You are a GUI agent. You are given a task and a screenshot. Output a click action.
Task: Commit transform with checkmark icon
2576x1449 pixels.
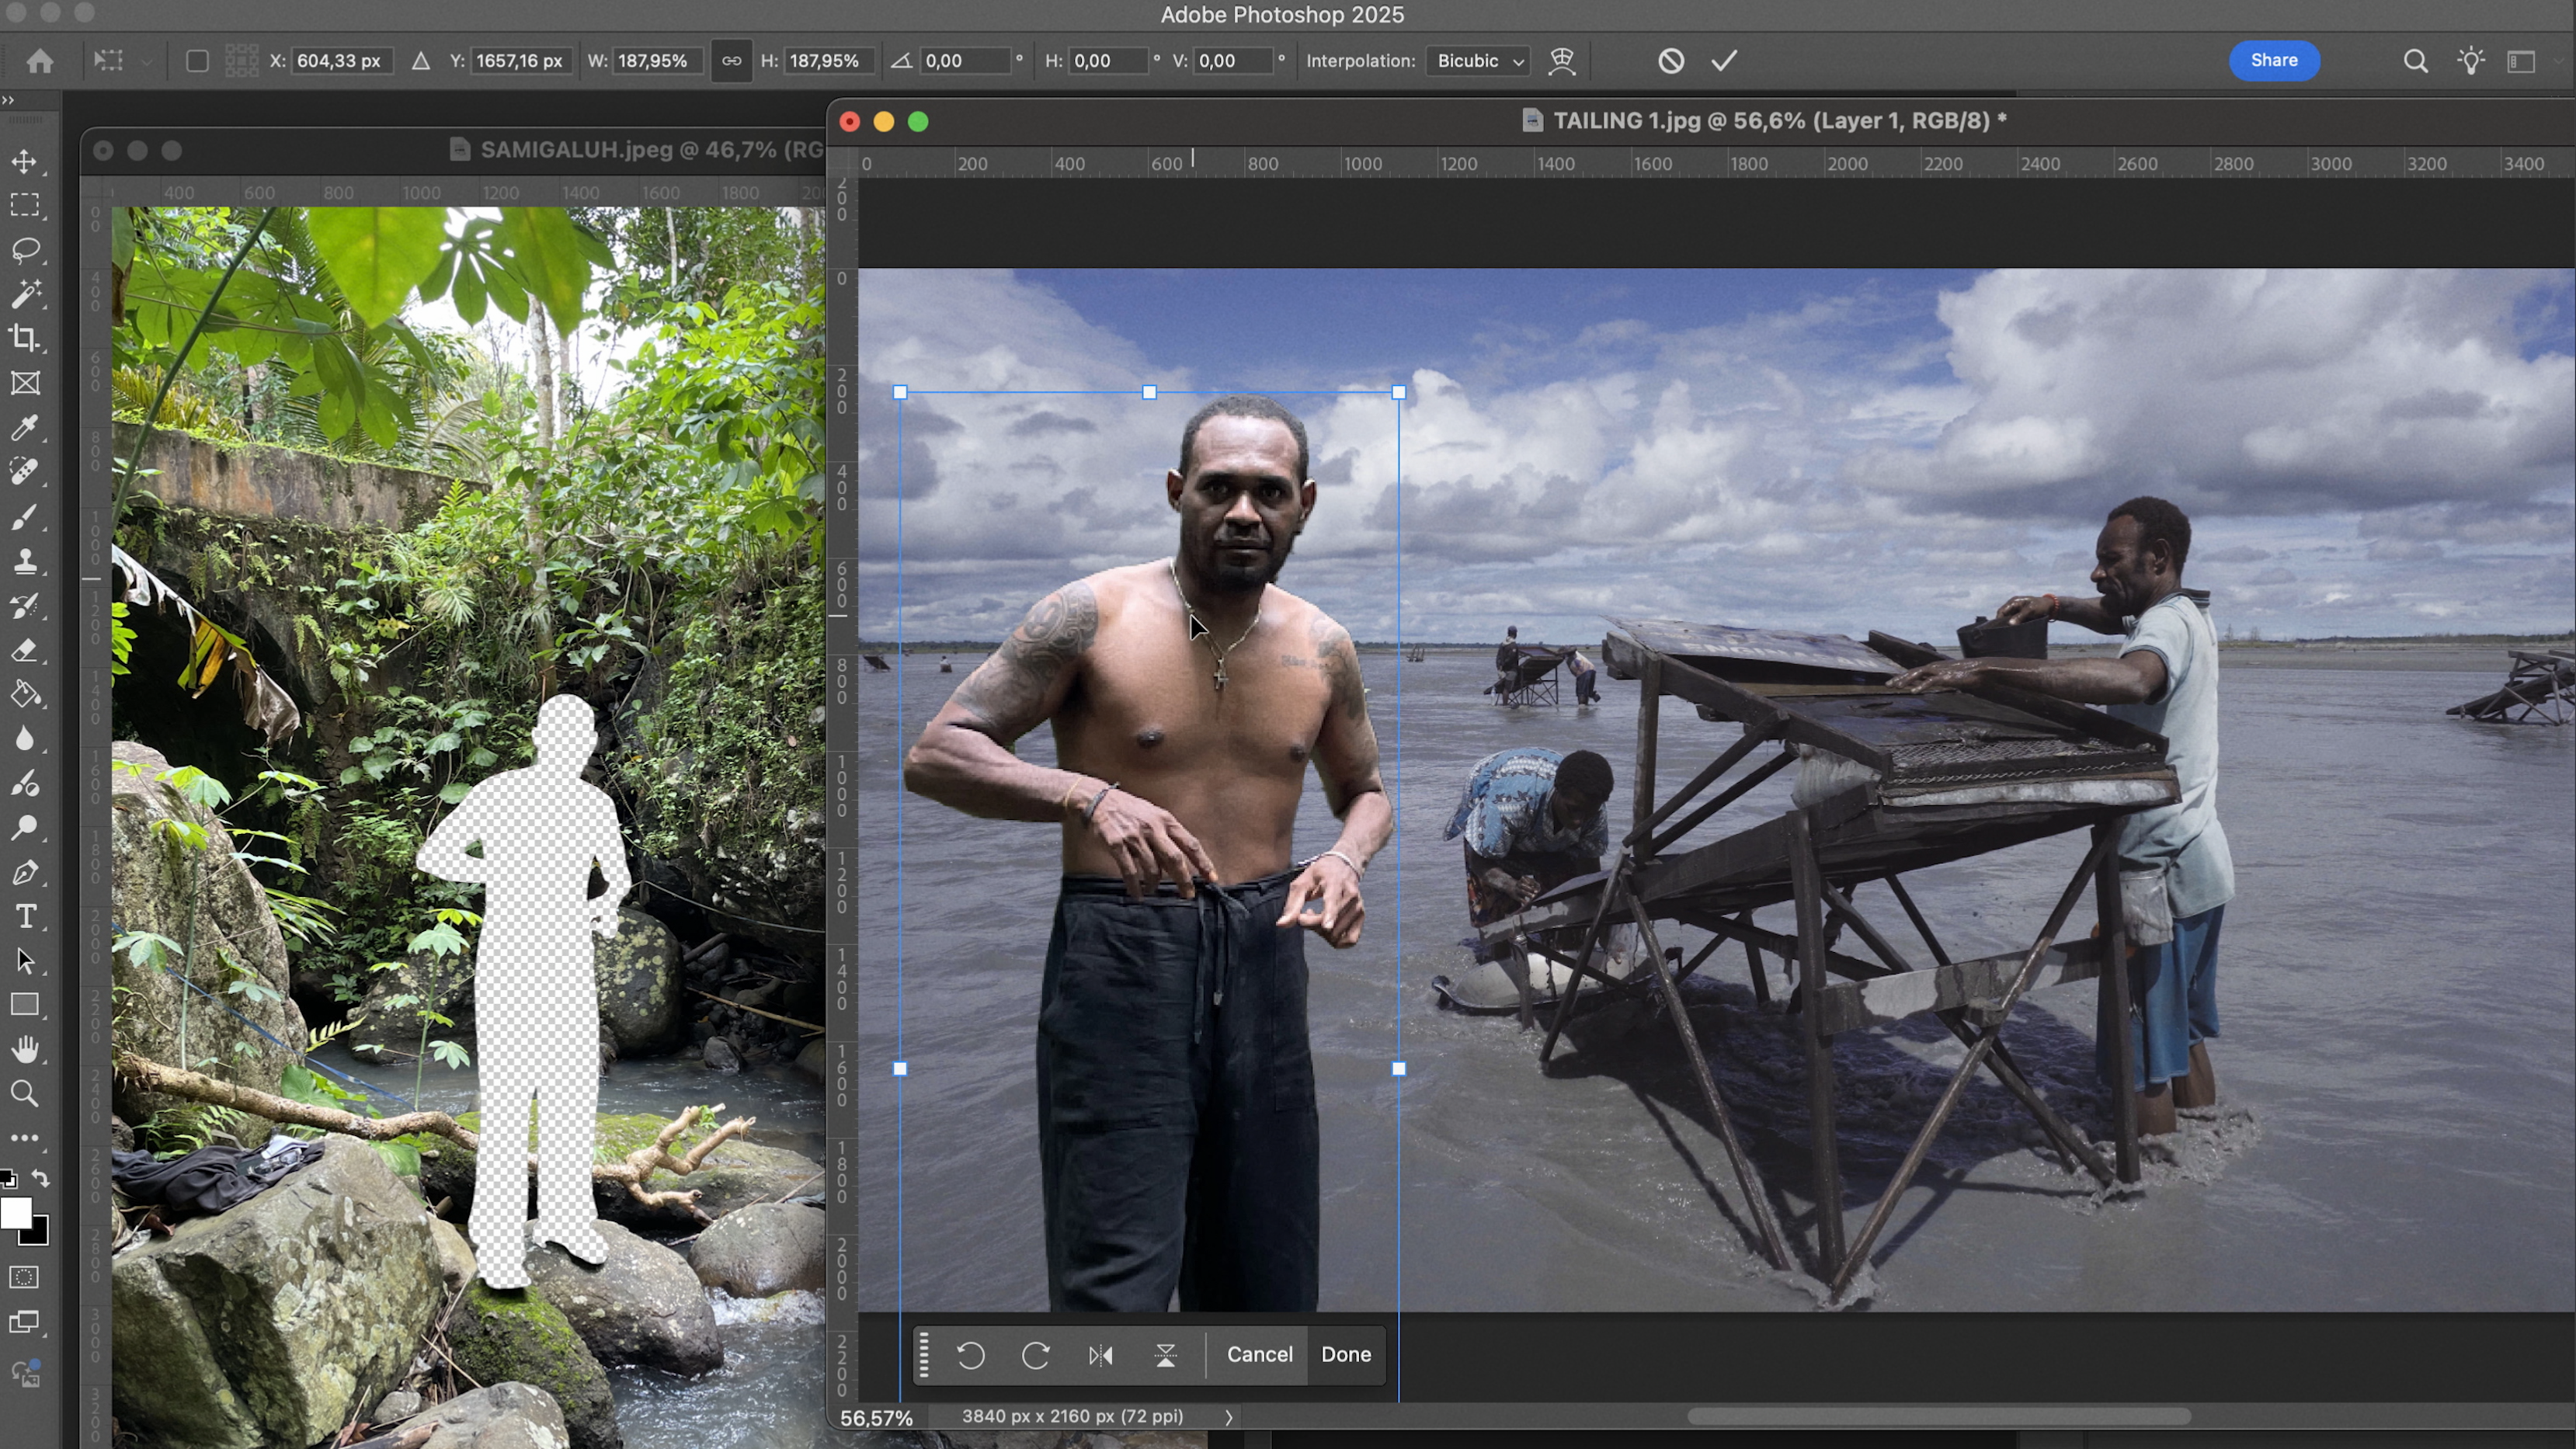1724,61
